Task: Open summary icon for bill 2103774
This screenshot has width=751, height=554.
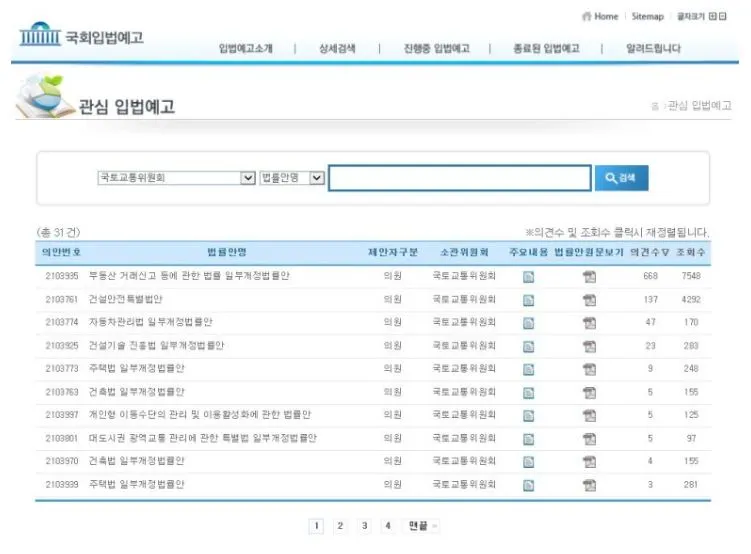Action: point(528,323)
